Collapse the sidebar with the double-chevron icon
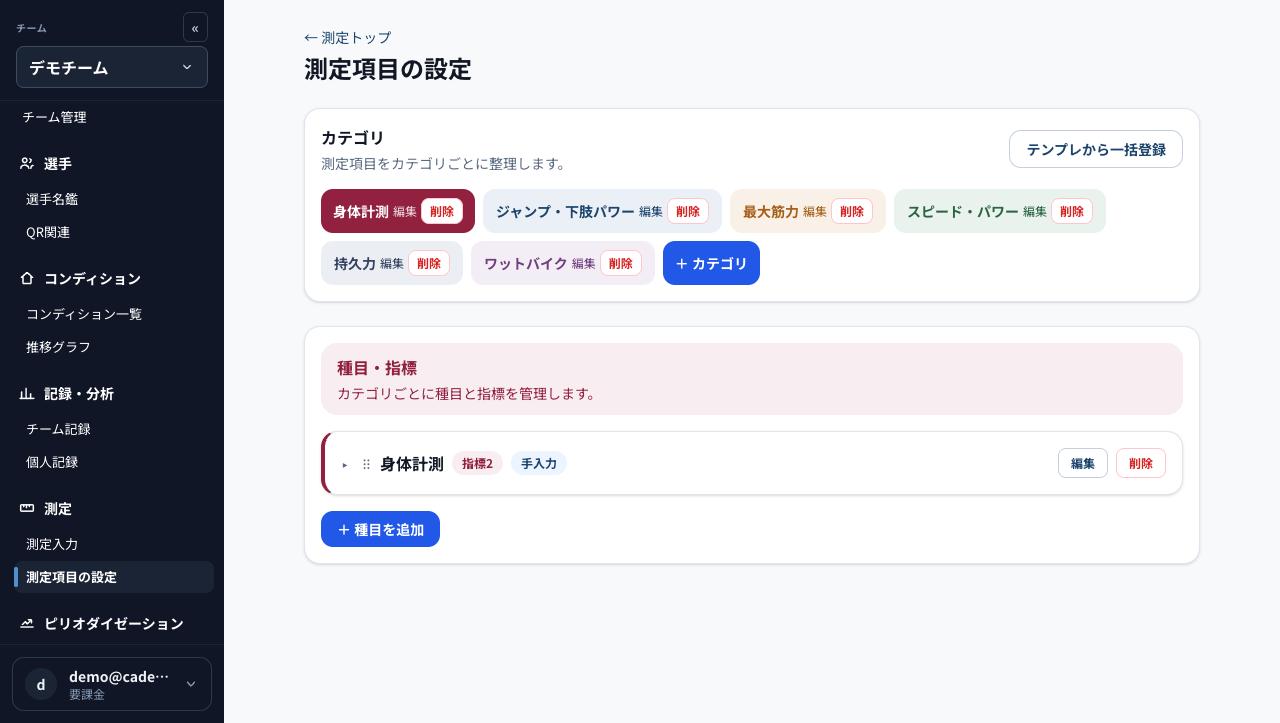The width and height of the screenshot is (1280, 723). (x=195, y=27)
